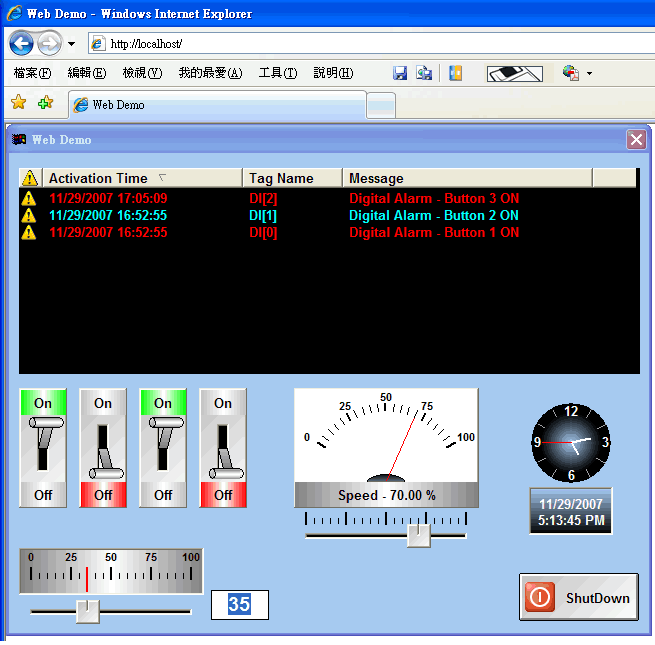This screenshot has height=645, width=655.
Task: Open the 檔案(F) file menu
Action: pos(32,73)
